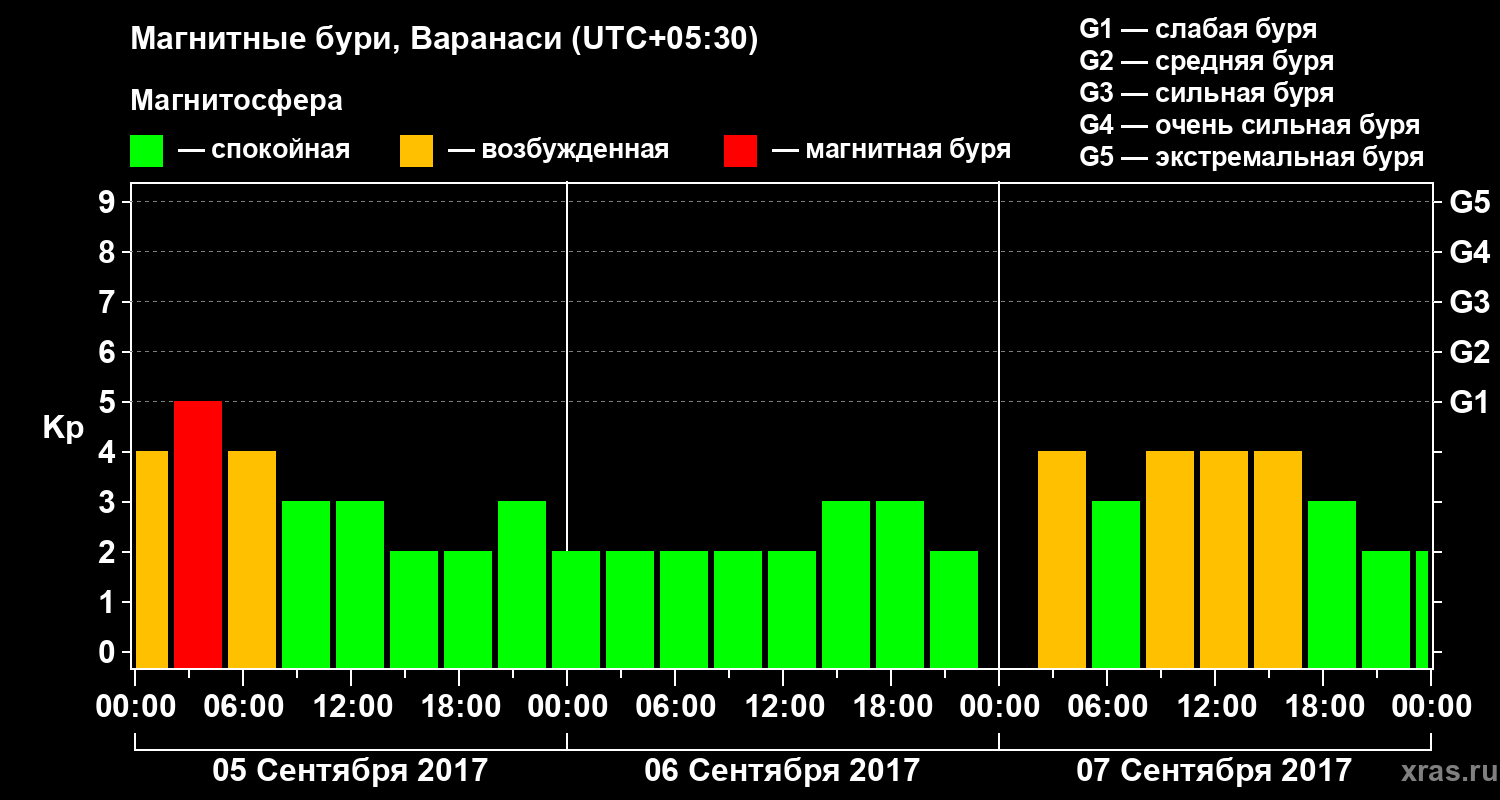The width and height of the screenshot is (1500, 800).
Task: Click the 'G2' label on the right axis
Action: (x=1469, y=352)
